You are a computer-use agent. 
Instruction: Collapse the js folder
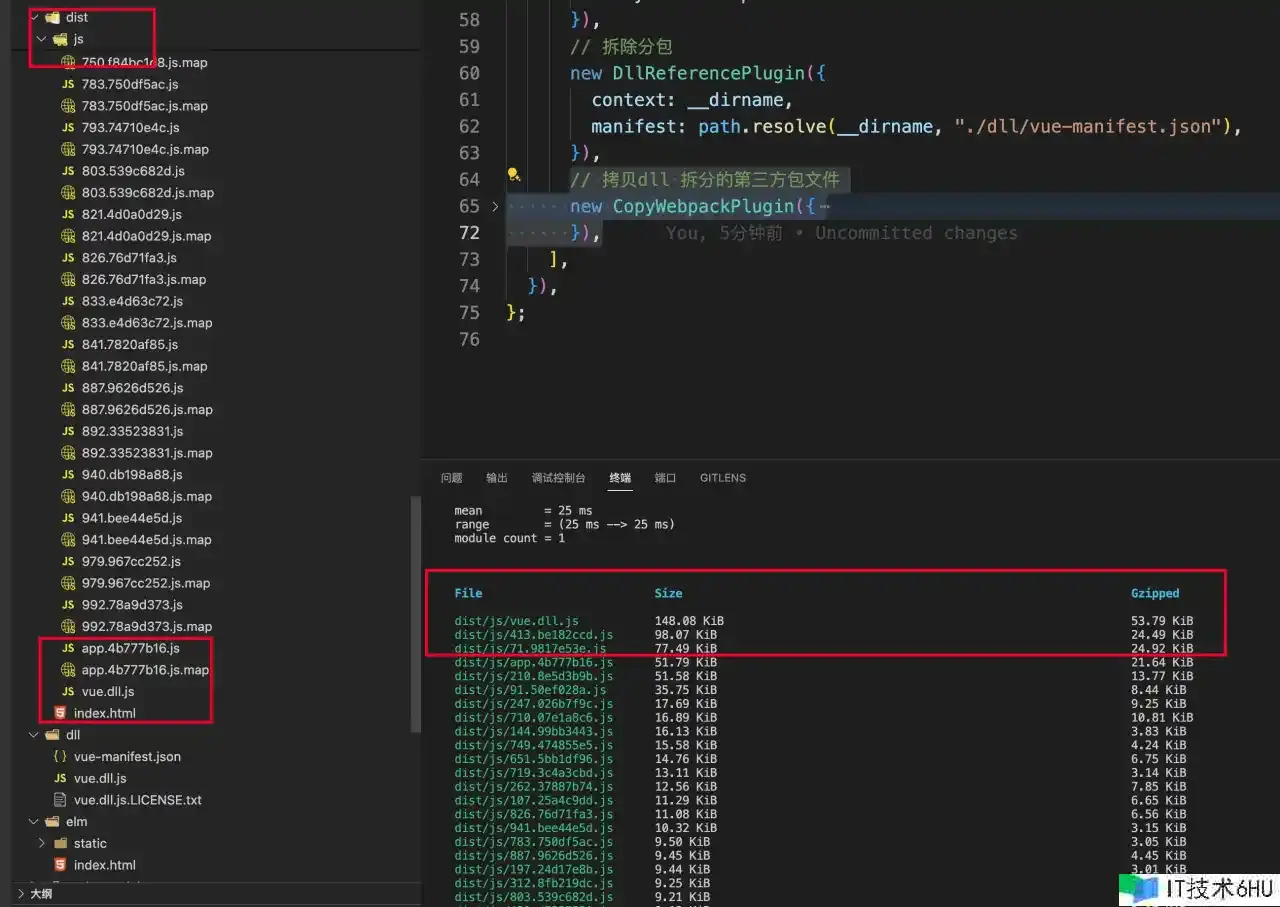(42, 39)
